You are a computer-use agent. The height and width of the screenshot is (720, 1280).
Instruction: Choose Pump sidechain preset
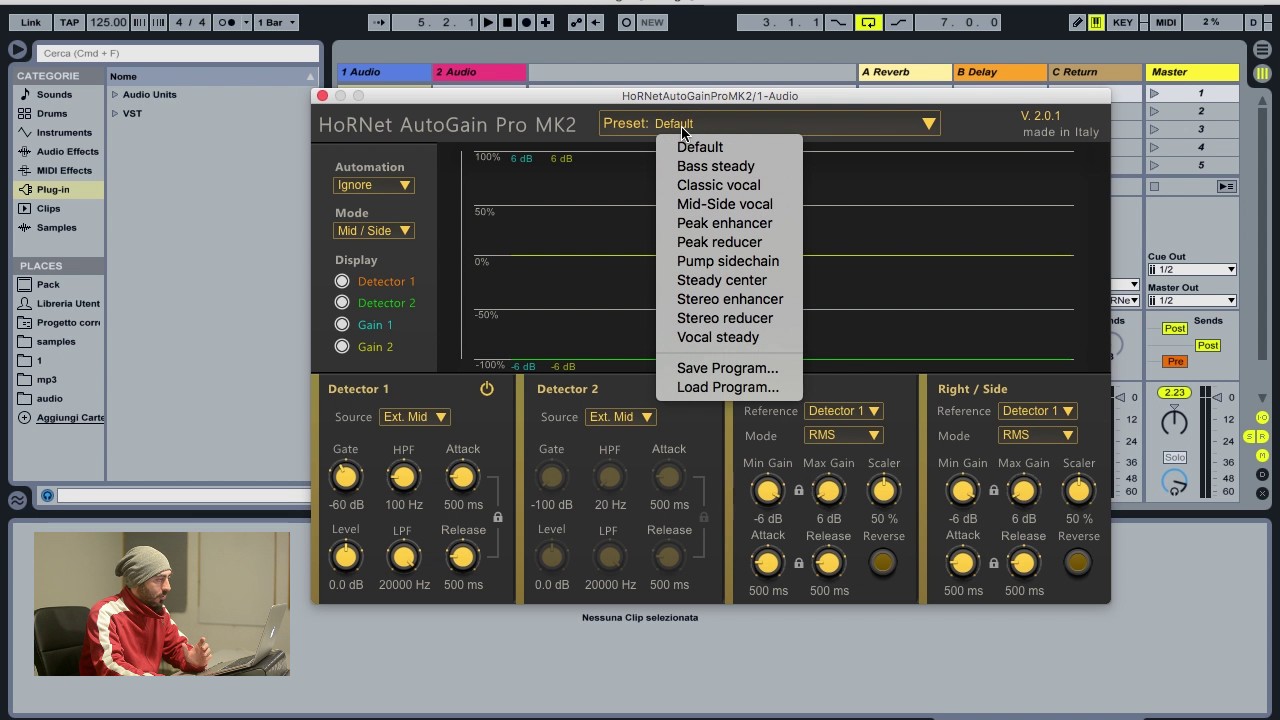pos(727,261)
